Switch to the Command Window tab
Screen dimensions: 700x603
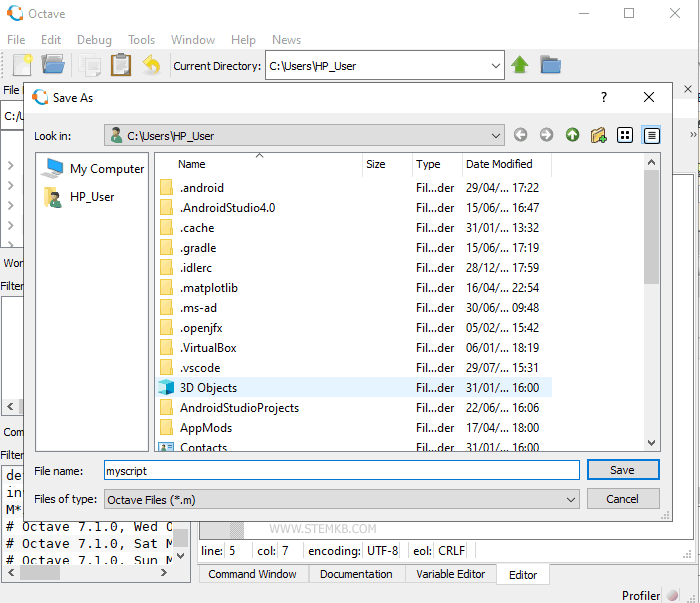[x=252, y=574]
